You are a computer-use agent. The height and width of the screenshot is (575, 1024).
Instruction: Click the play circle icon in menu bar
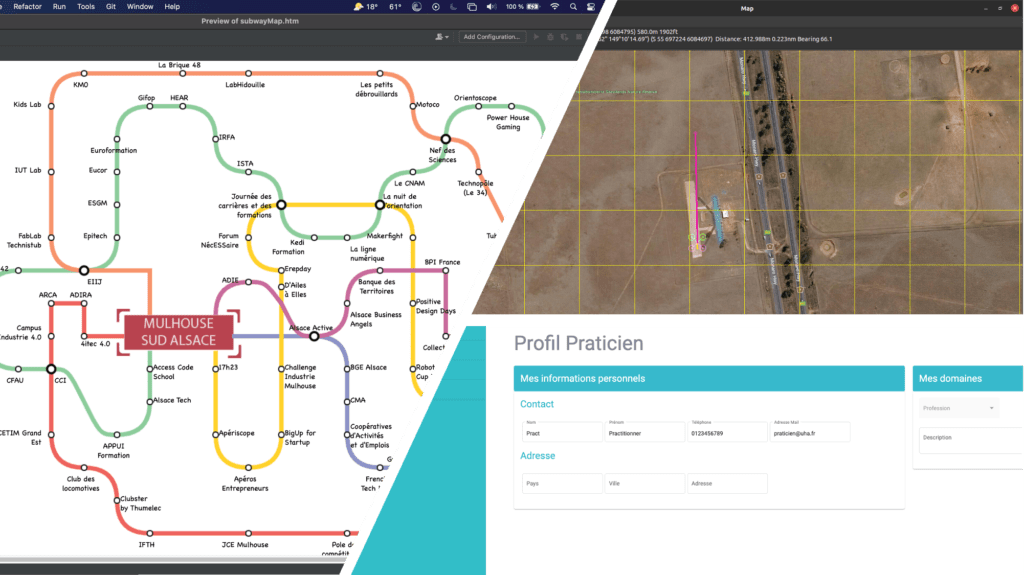point(436,7)
